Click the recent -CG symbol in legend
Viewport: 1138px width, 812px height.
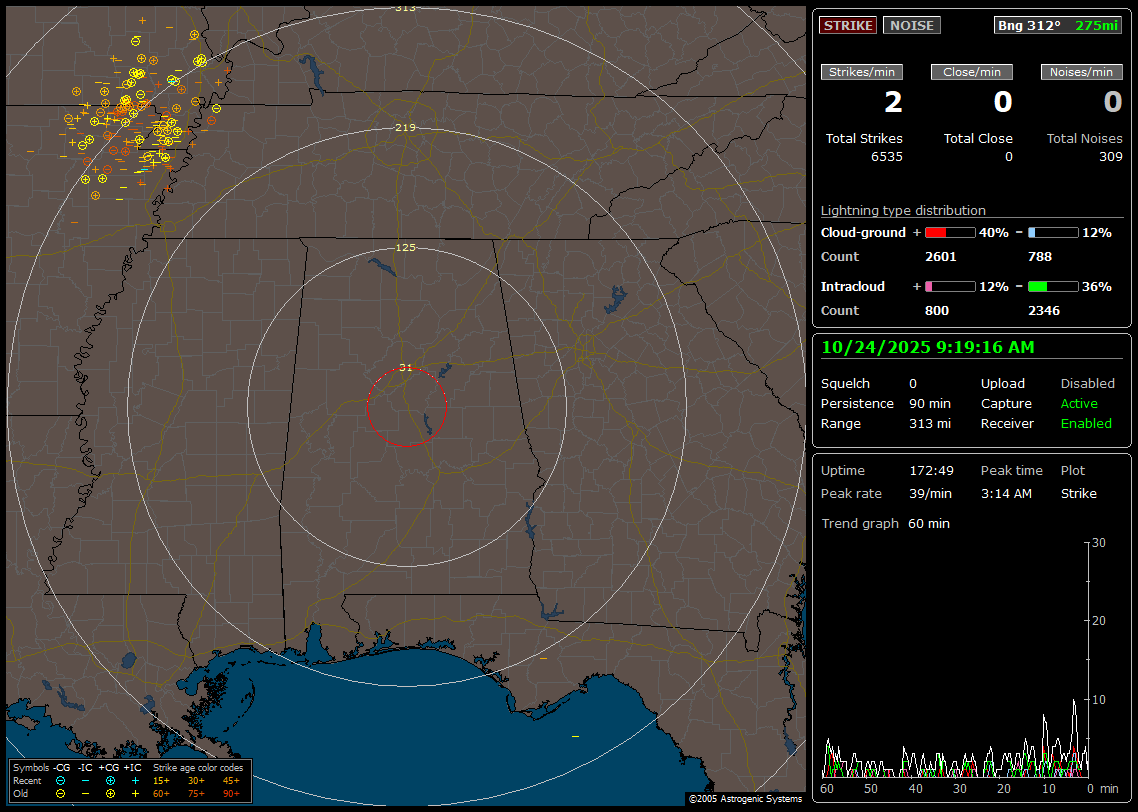(x=60, y=780)
